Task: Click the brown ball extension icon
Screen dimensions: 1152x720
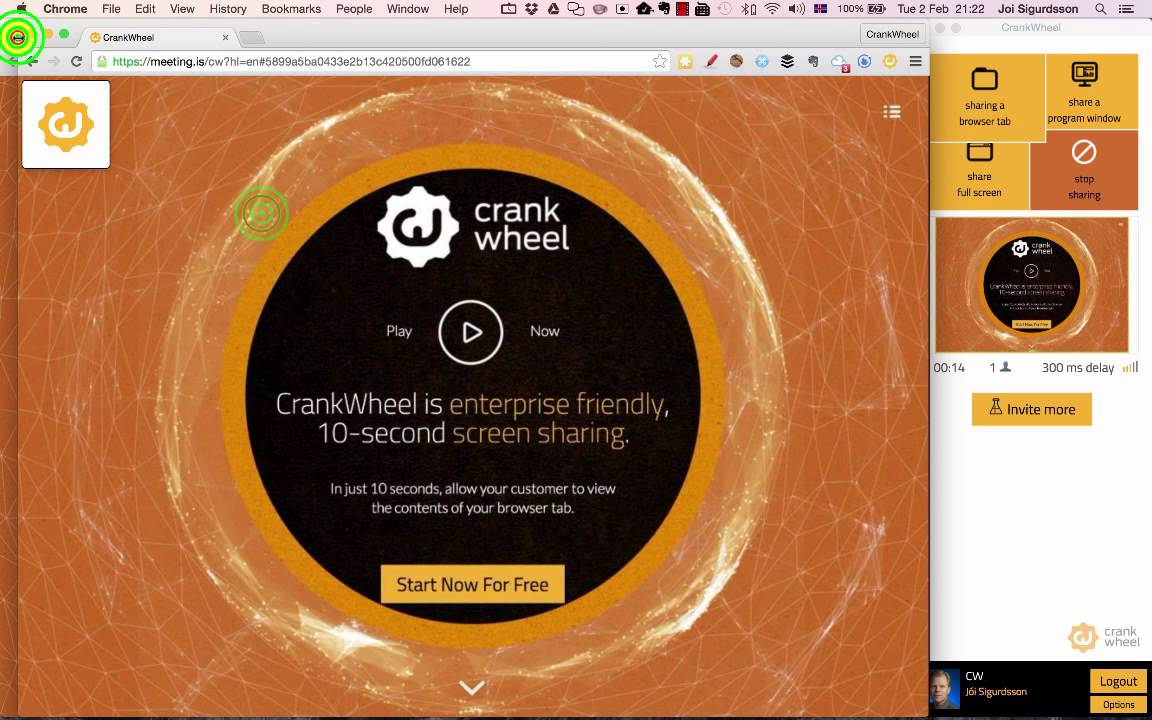Action: click(x=736, y=62)
